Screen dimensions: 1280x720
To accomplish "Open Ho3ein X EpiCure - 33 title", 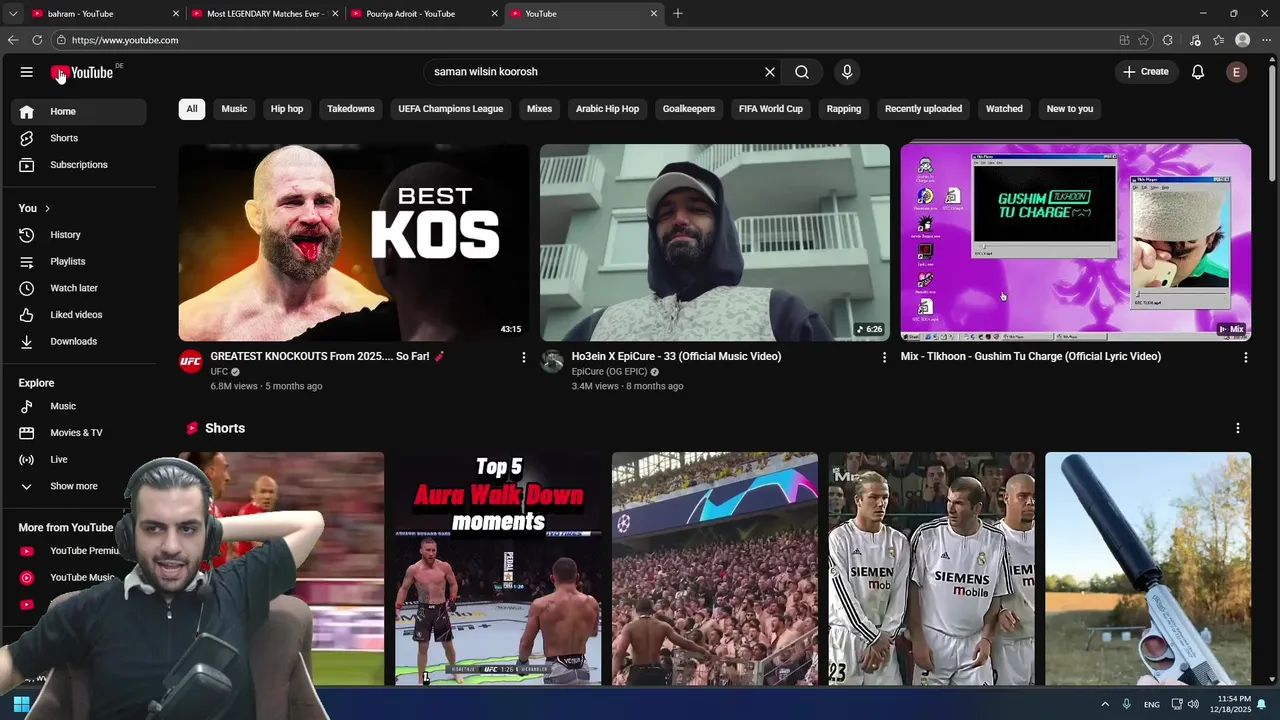I will click(676, 356).
